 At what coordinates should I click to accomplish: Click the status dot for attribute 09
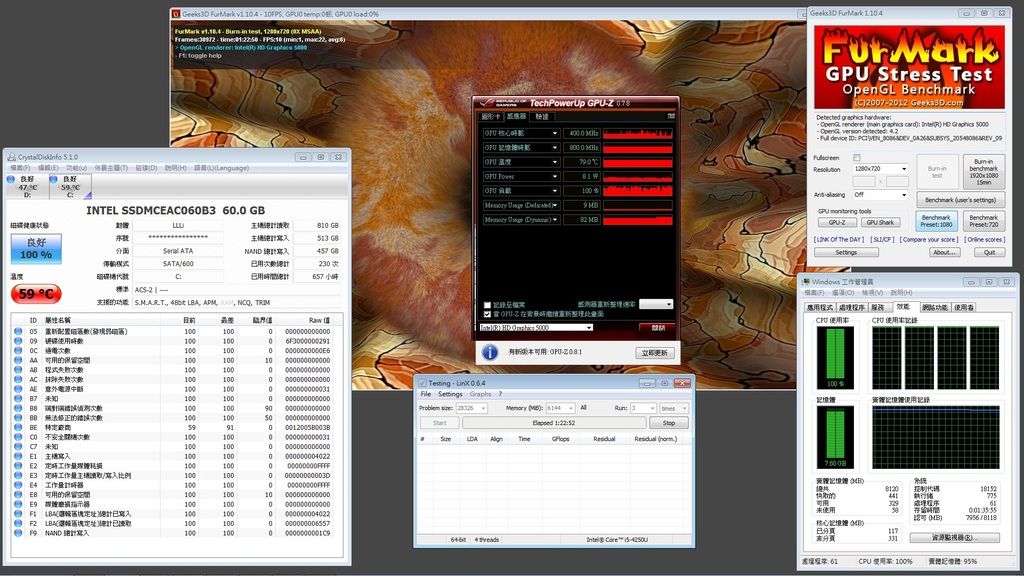18,341
